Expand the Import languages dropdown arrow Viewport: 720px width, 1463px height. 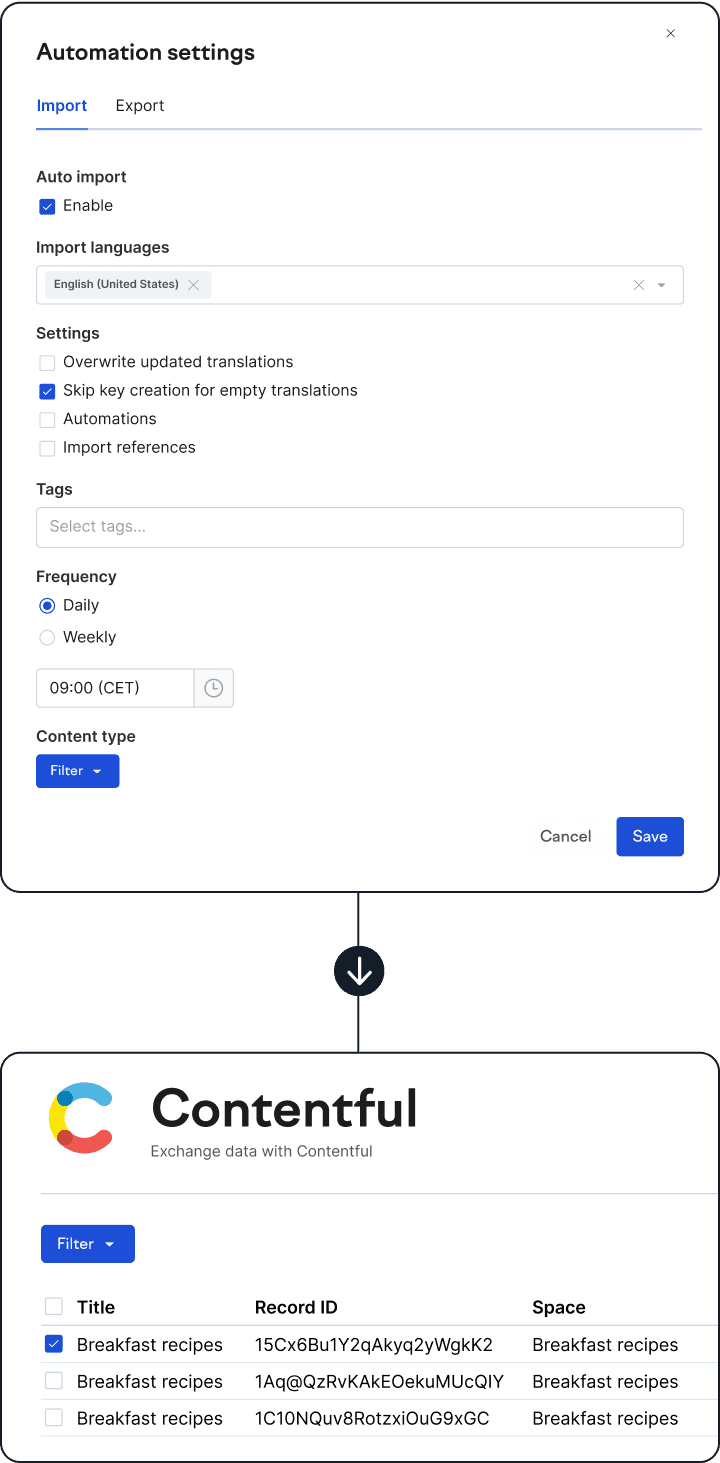662,285
